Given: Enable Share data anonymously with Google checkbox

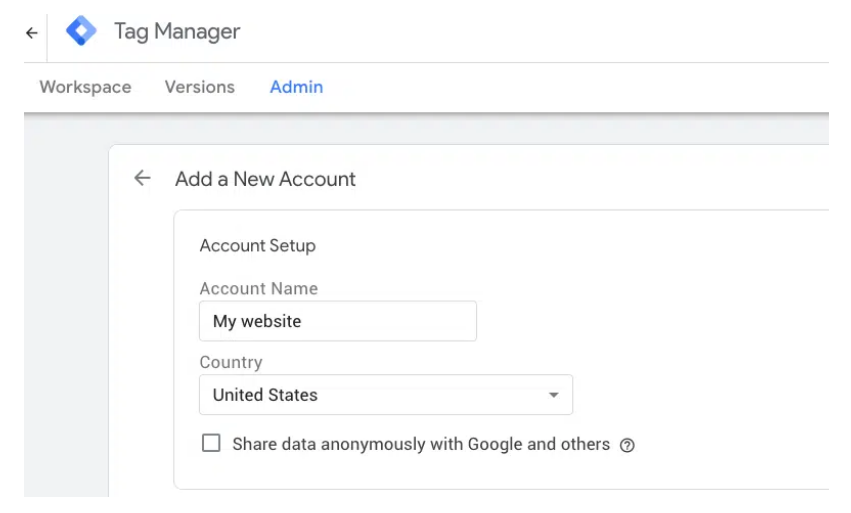Looking at the screenshot, I should pyautogui.click(x=211, y=443).
